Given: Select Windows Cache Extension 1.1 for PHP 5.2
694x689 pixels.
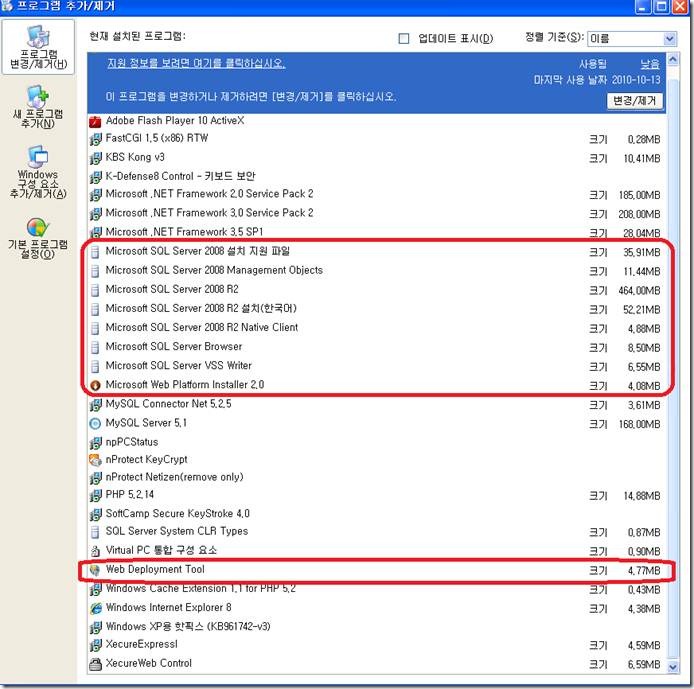Looking at the screenshot, I should pos(377,589).
